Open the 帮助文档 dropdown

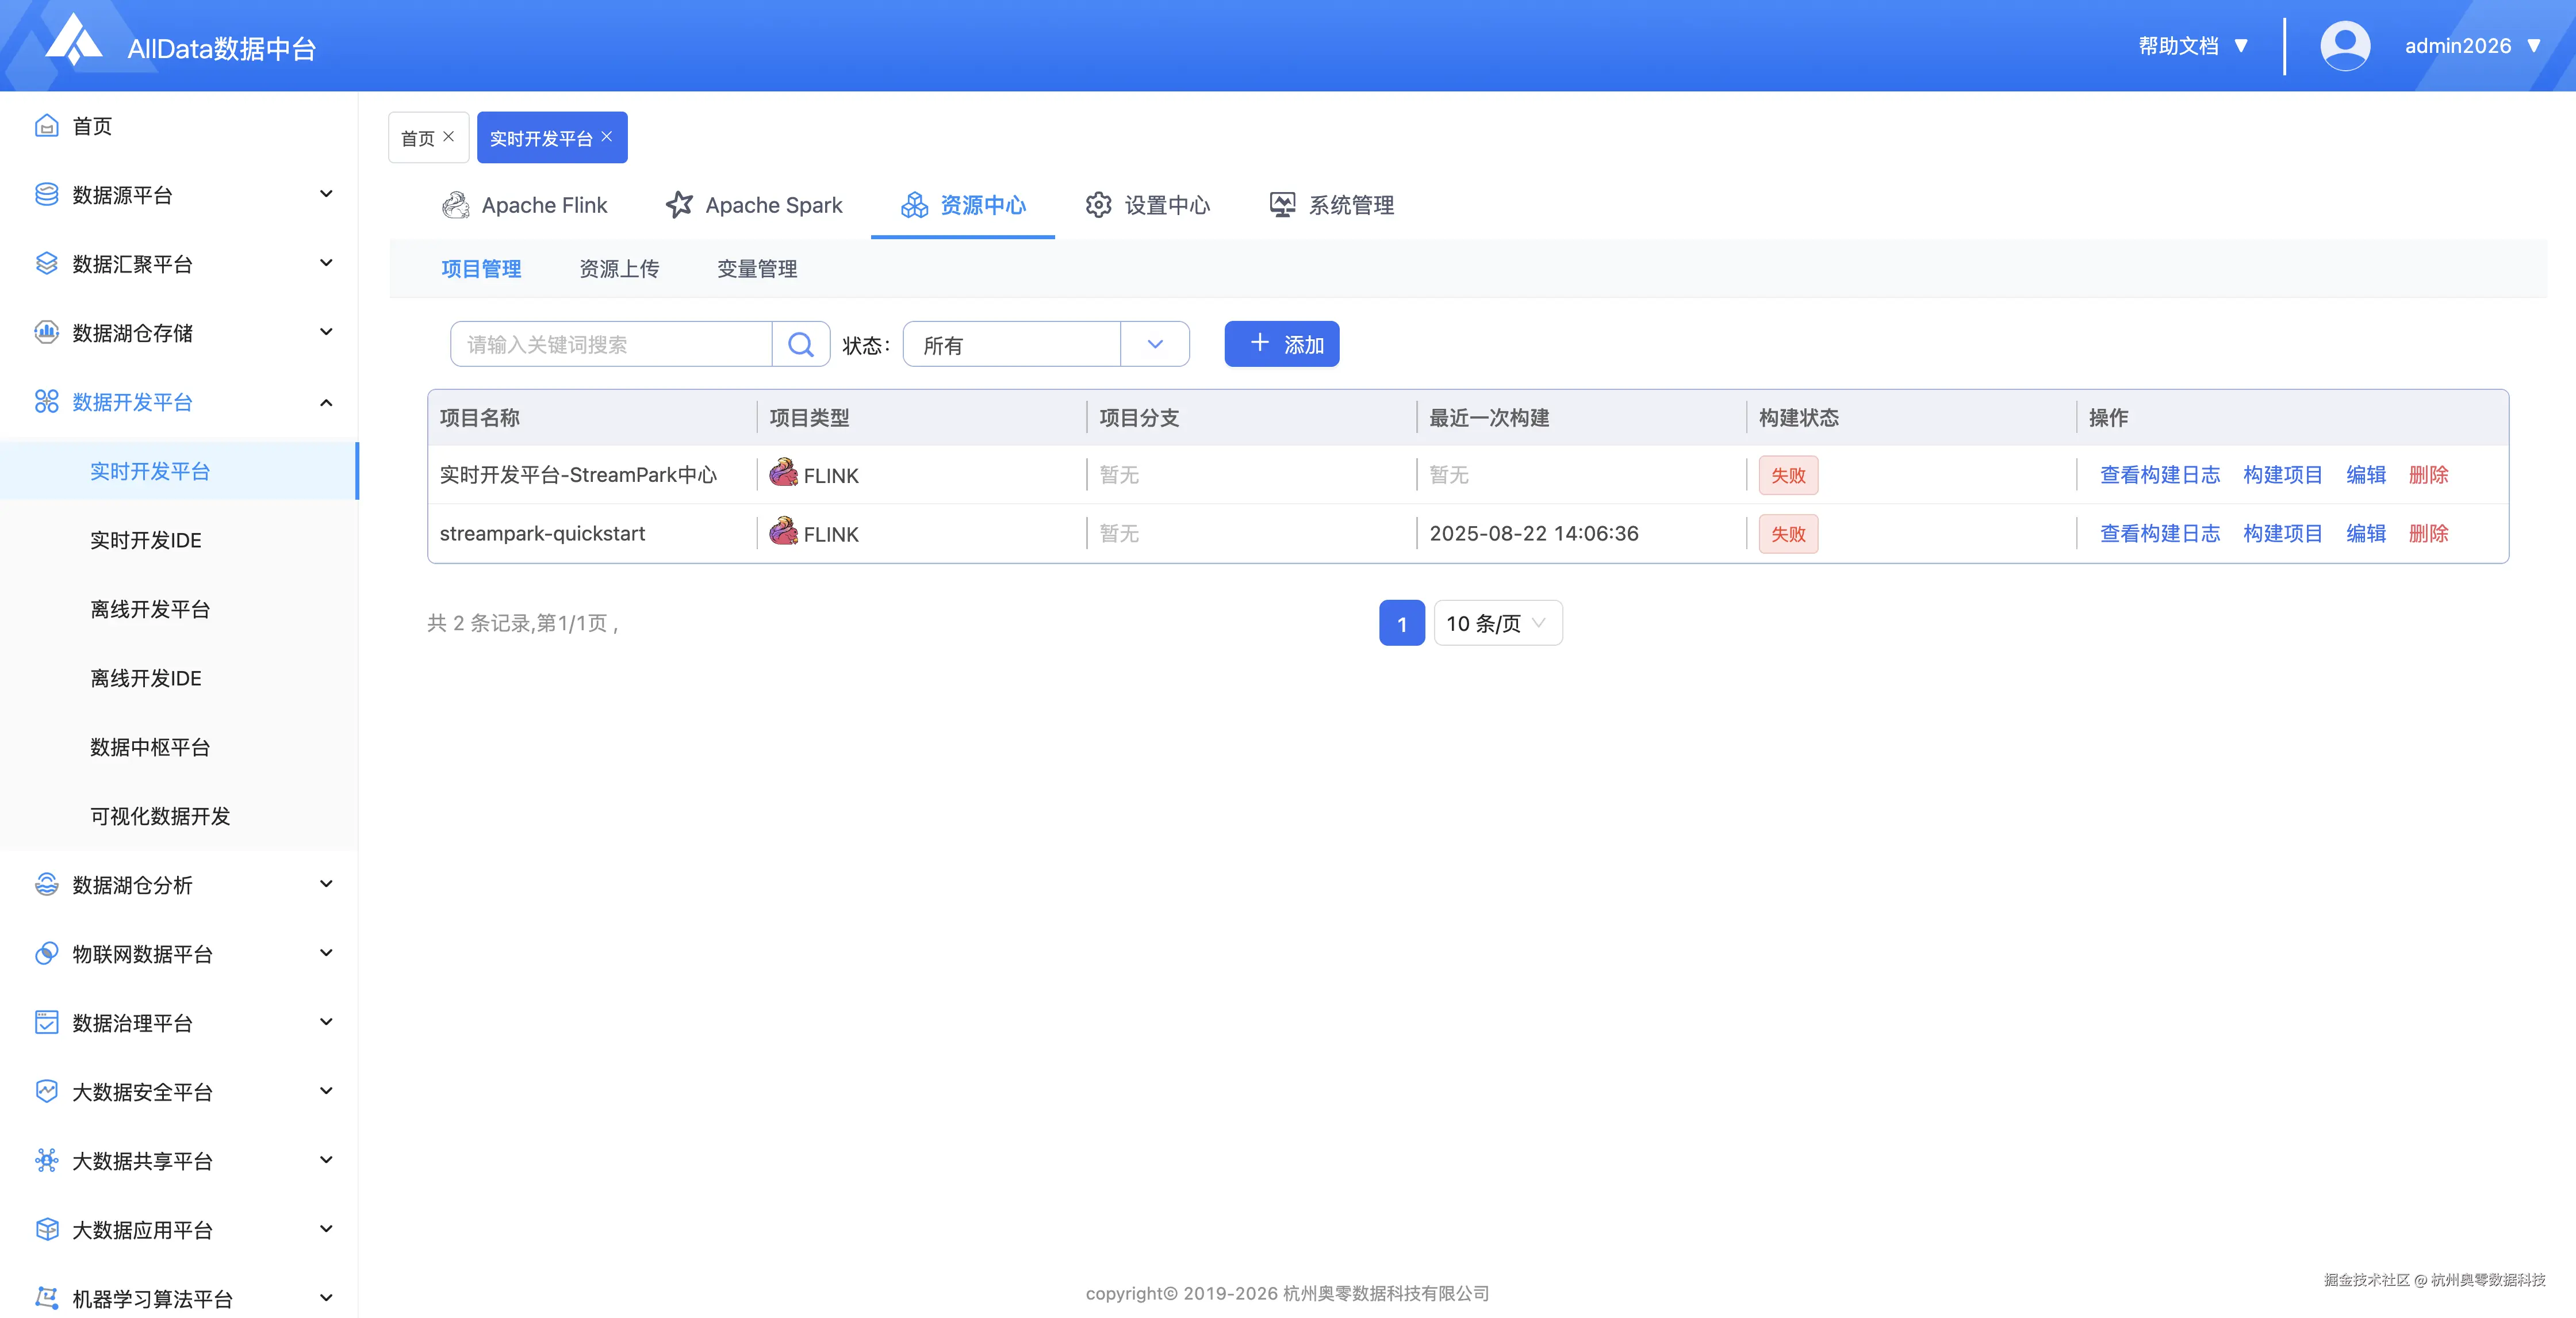2194,46
